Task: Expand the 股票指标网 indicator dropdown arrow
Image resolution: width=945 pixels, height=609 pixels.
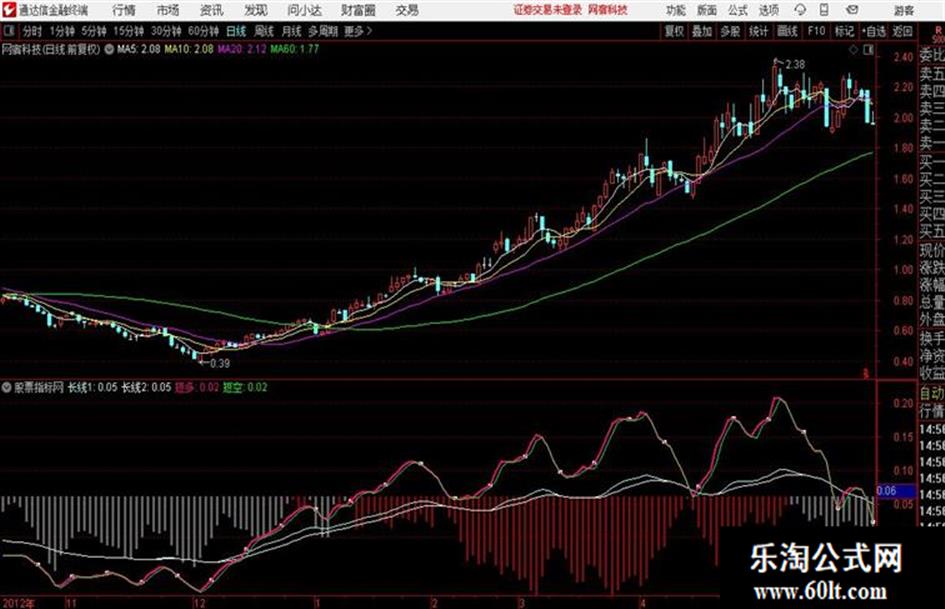Action: click(x=7, y=387)
